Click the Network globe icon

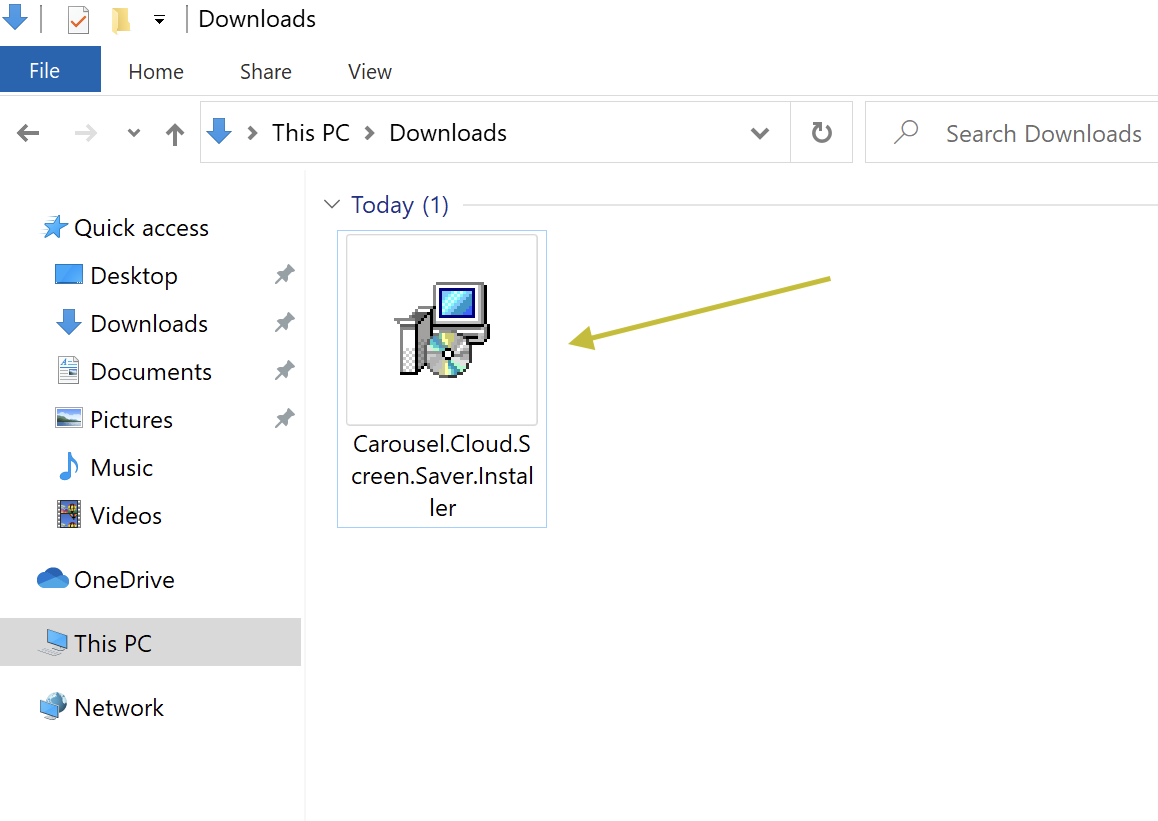(53, 707)
